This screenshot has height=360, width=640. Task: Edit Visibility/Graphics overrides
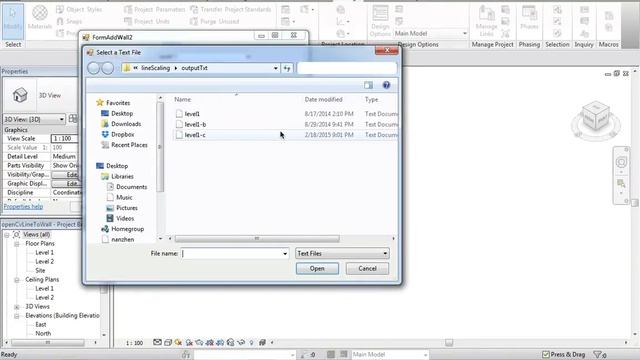click(x=65, y=174)
